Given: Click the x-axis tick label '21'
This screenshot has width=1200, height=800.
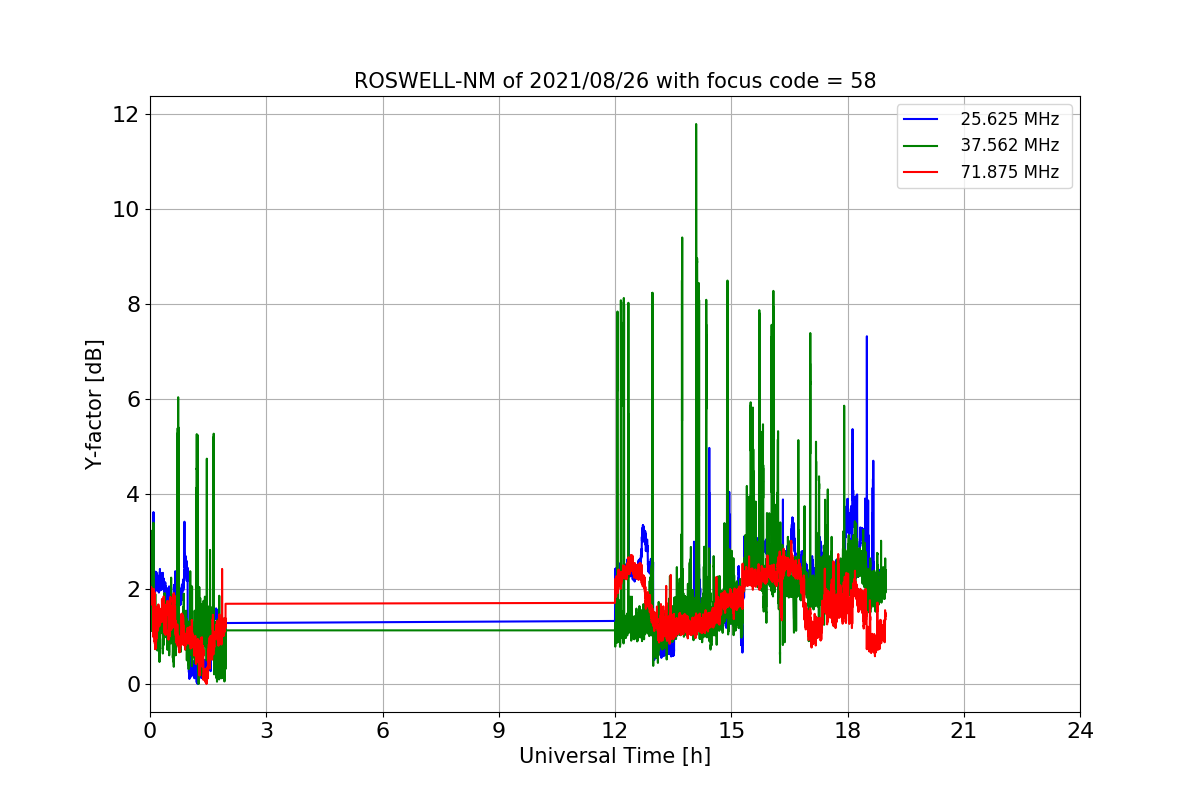Looking at the screenshot, I should click(x=964, y=731).
